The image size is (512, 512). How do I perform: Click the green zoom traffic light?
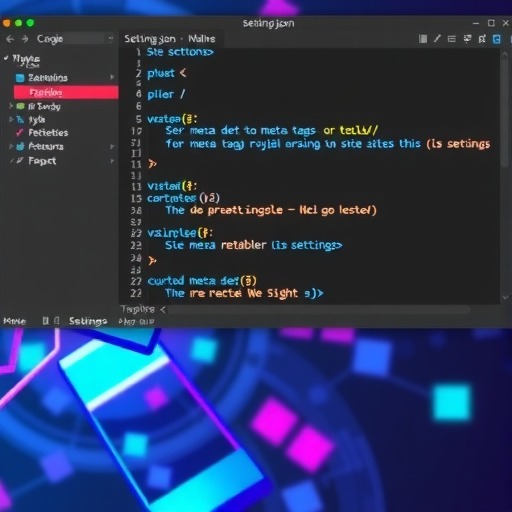(x=30, y=23)
